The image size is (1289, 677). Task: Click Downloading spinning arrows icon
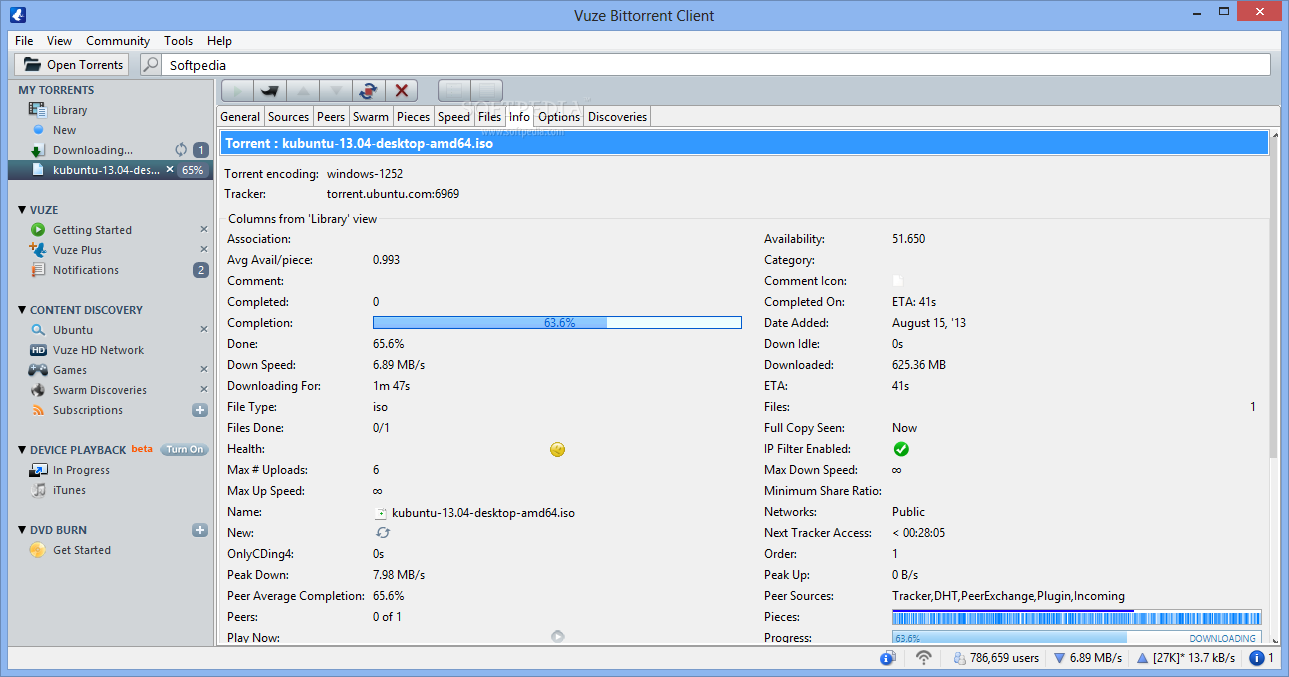point(181,150)
